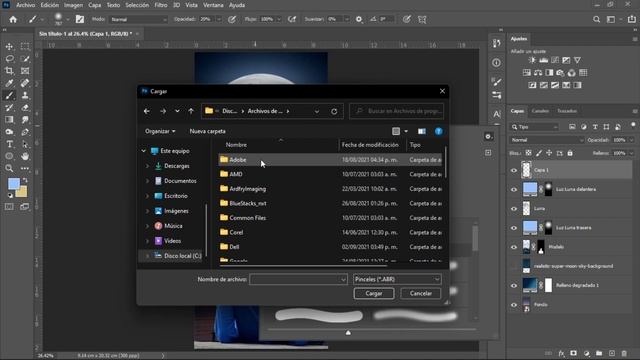
Task: Hide the Luna layer
Action: pos(514,209)
